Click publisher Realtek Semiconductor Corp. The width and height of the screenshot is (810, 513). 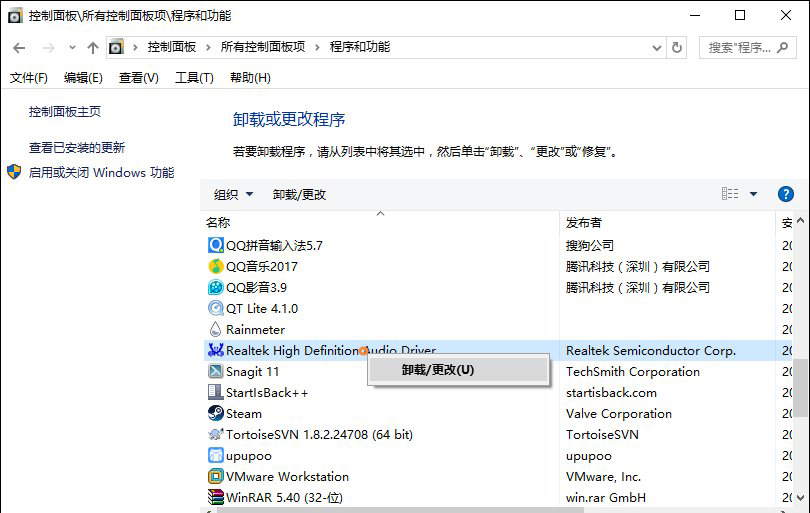point(651,351)
